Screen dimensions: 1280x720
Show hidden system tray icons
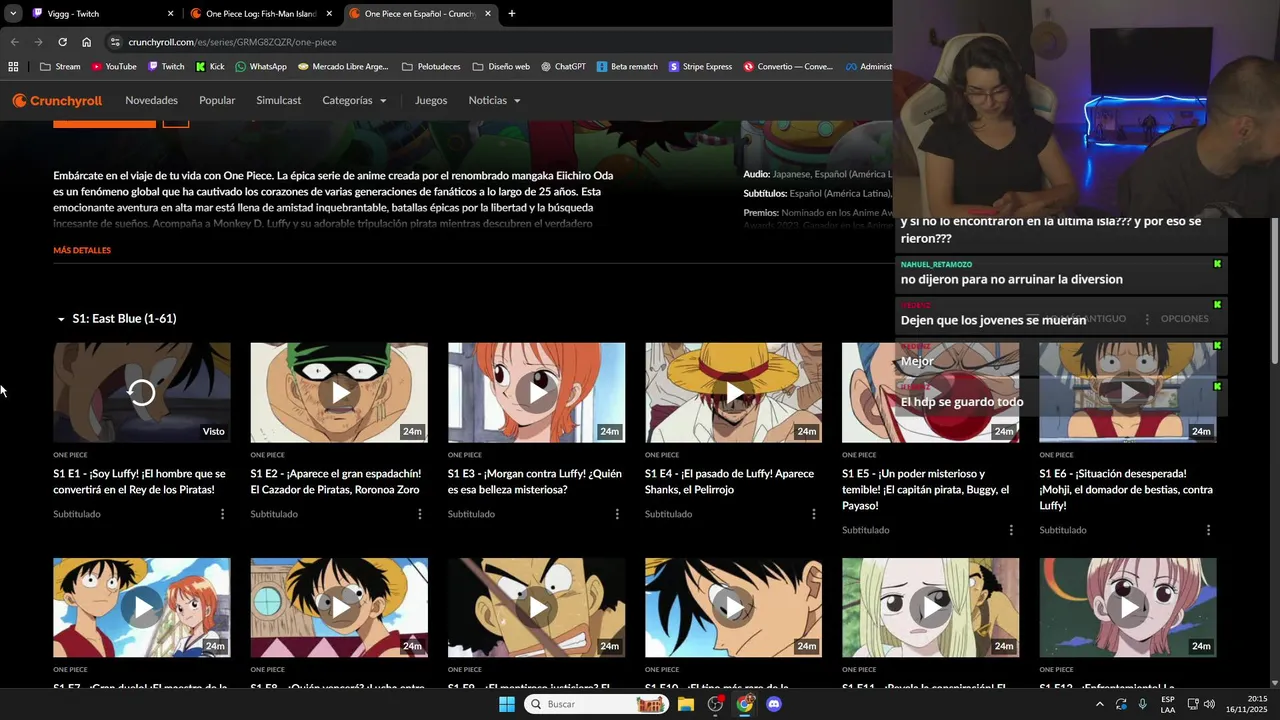click(1100, 704)
